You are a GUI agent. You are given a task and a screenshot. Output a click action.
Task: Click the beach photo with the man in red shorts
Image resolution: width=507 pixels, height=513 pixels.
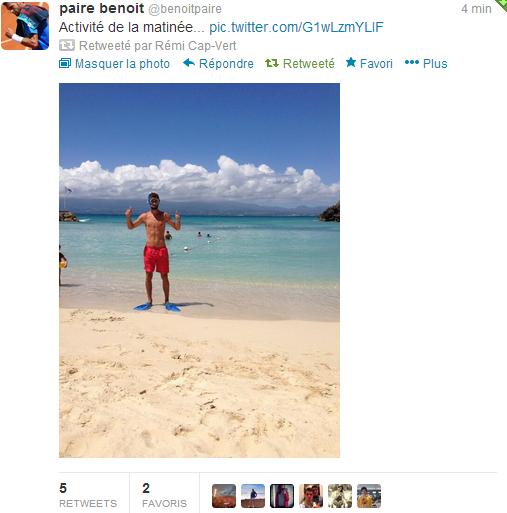(199, 270)
